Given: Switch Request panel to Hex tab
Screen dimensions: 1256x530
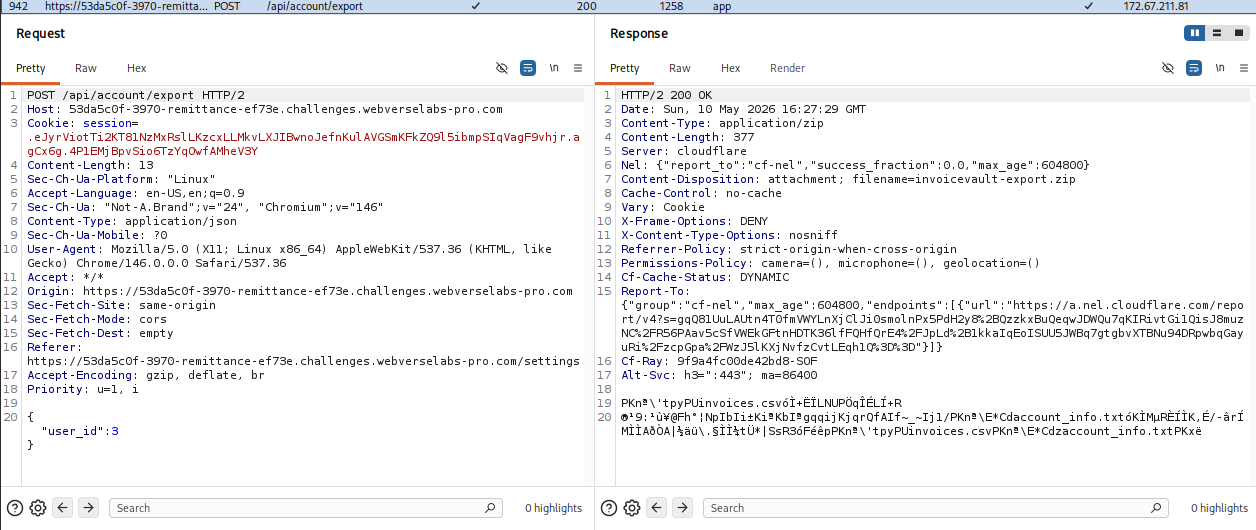Looking at the screenshot, I should click(x=137, y=68).
